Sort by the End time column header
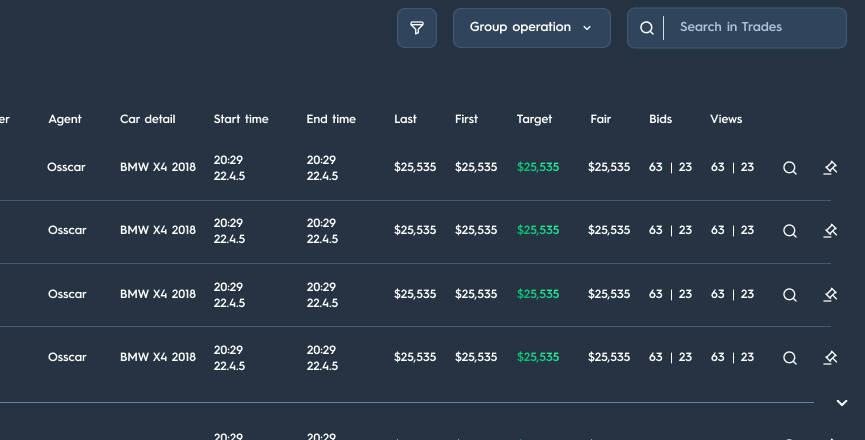865x440 pixels. 331,119
